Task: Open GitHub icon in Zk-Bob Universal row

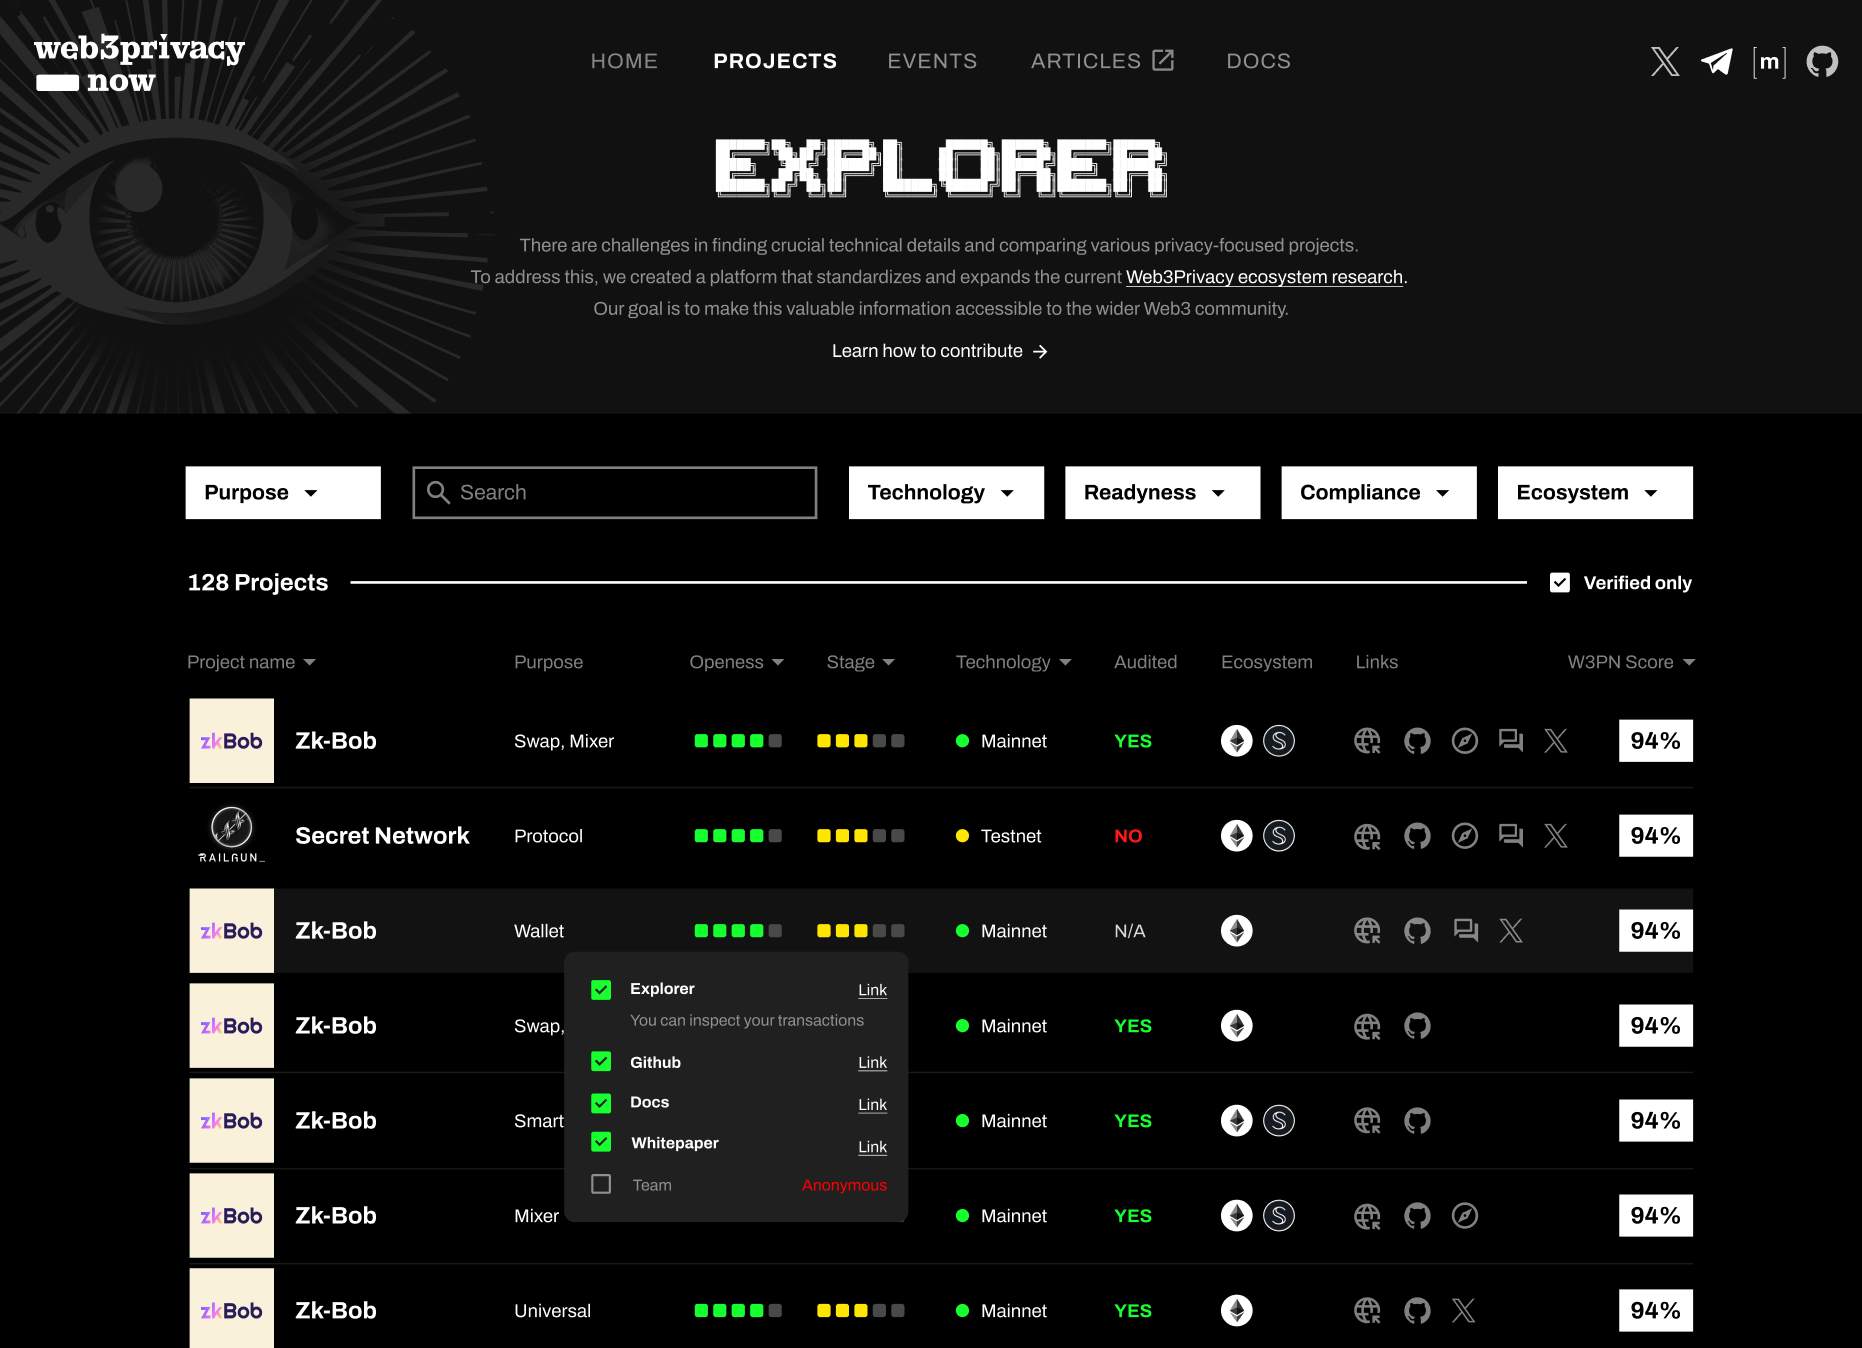Action: click(x=1417, y=1311)
